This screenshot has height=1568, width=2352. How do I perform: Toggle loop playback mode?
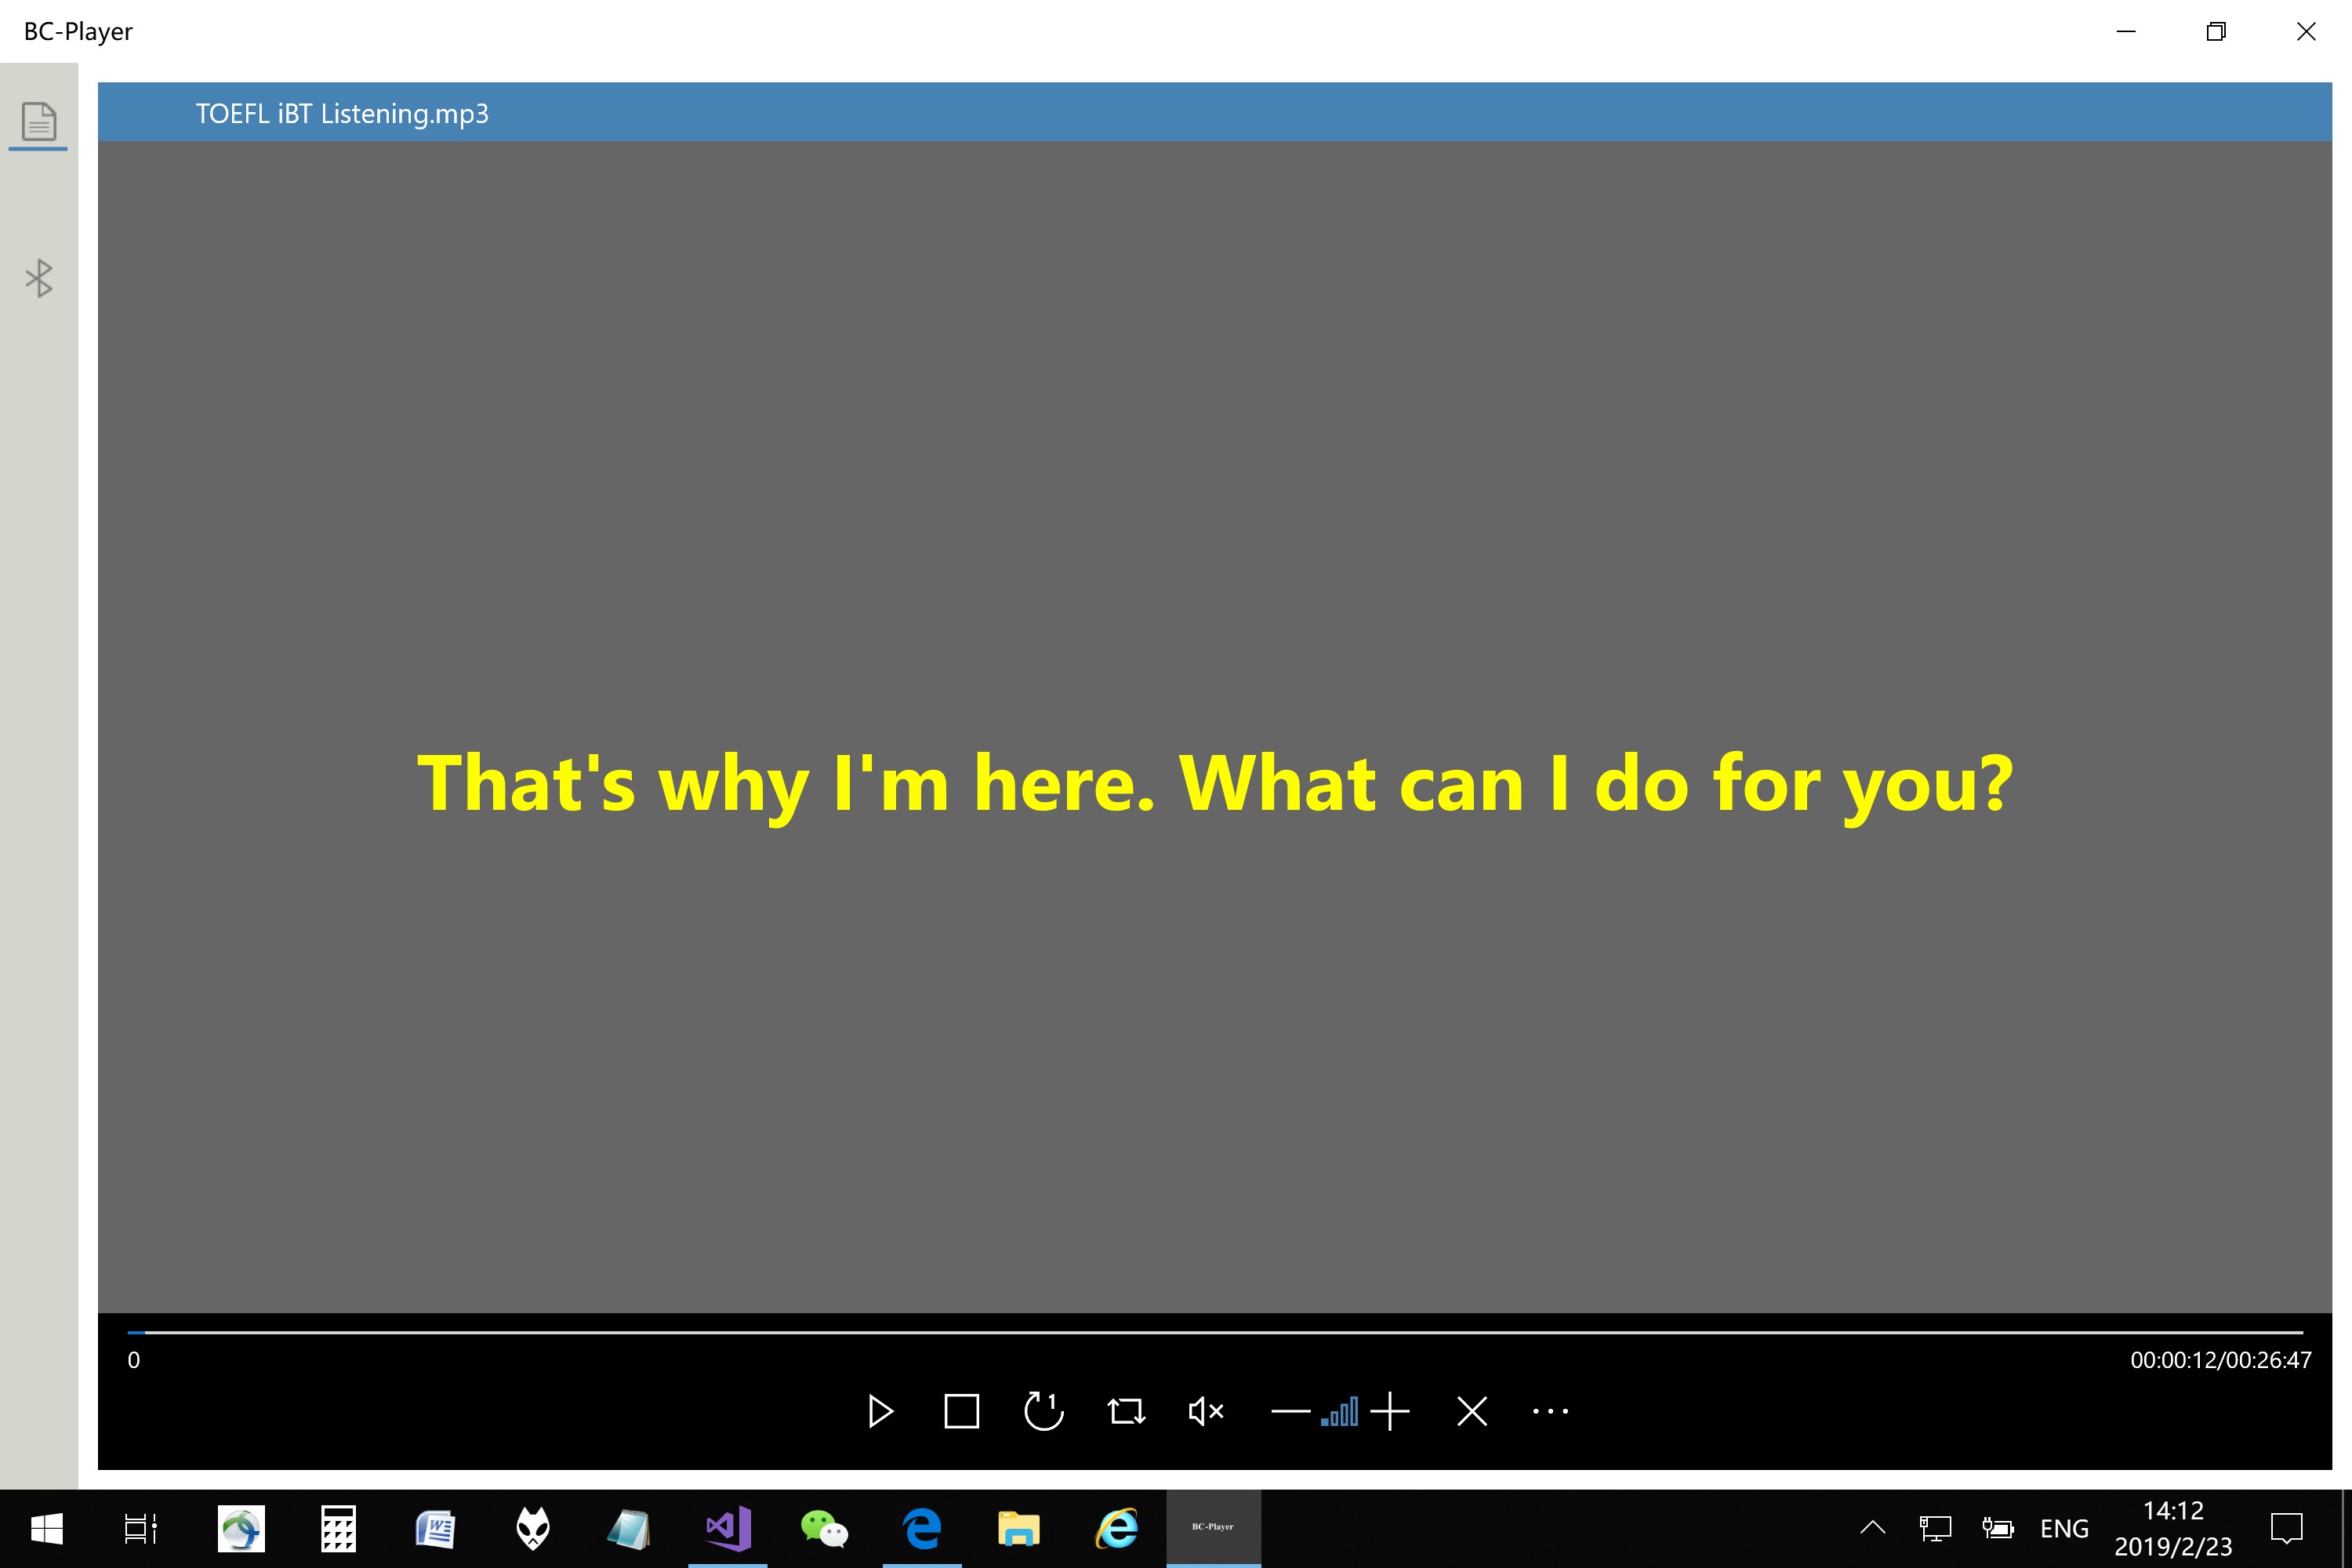click(x=1126, y=1411)
